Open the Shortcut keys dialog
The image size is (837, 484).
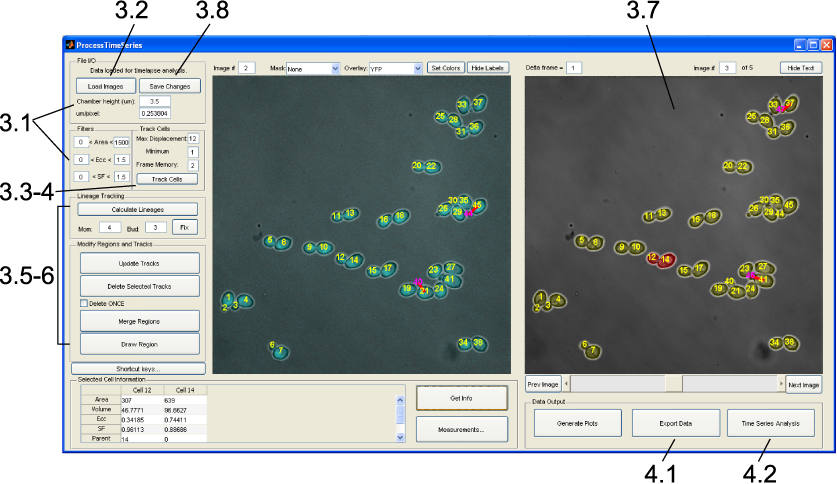pos(138,369)
